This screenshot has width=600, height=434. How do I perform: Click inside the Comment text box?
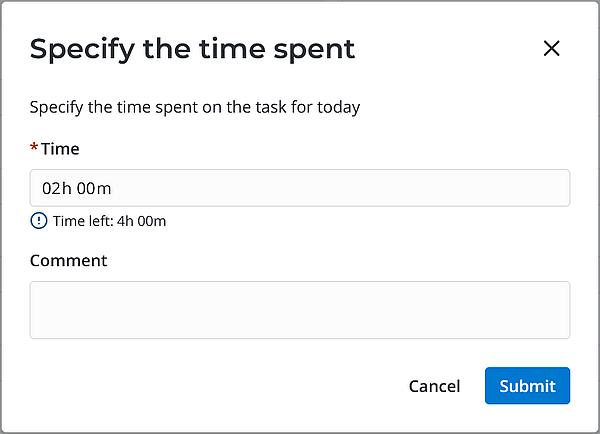[300, 310]
